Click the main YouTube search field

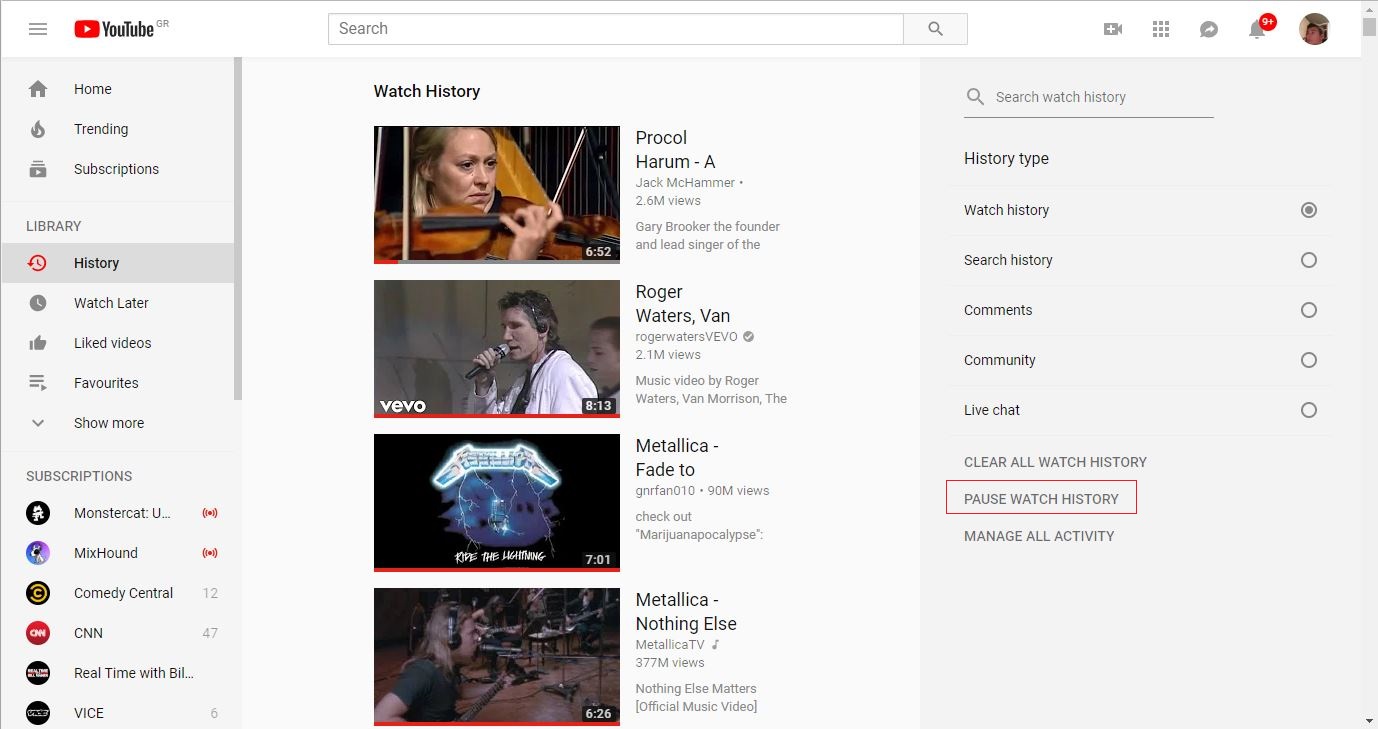click(x=616, y=29)
